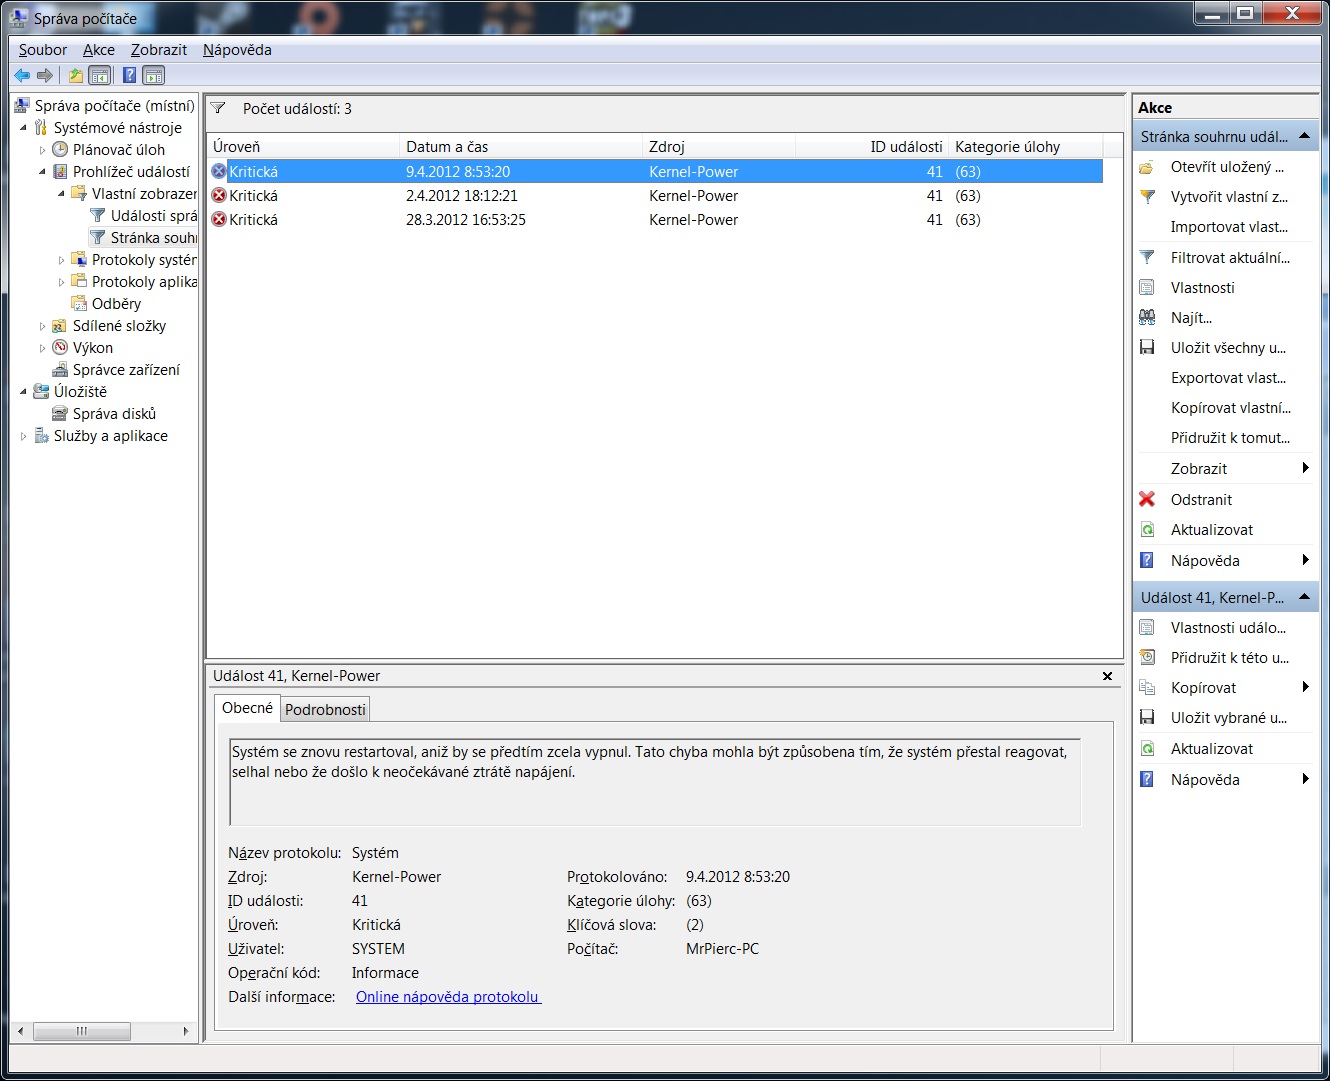Click the Back arrow in the toolbar
1330x1081 pixels.
pos(22,75)
